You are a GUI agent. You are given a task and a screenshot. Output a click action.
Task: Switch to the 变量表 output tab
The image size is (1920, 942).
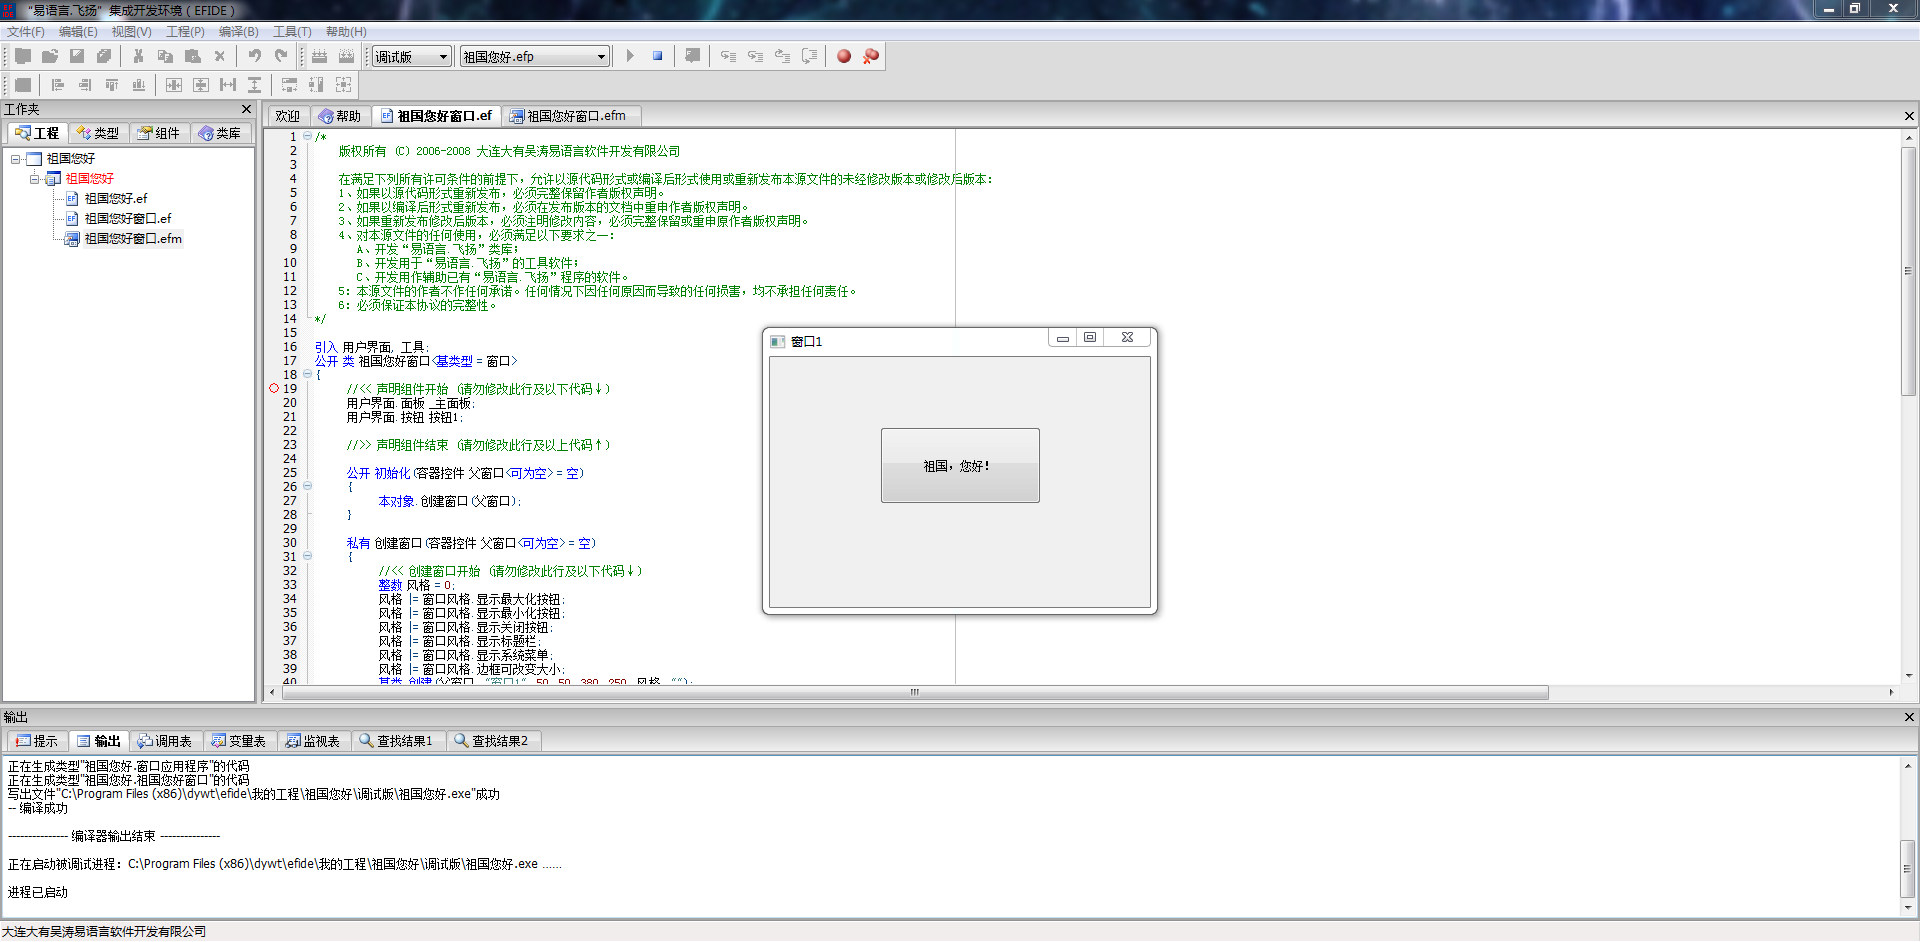(239, 741)
